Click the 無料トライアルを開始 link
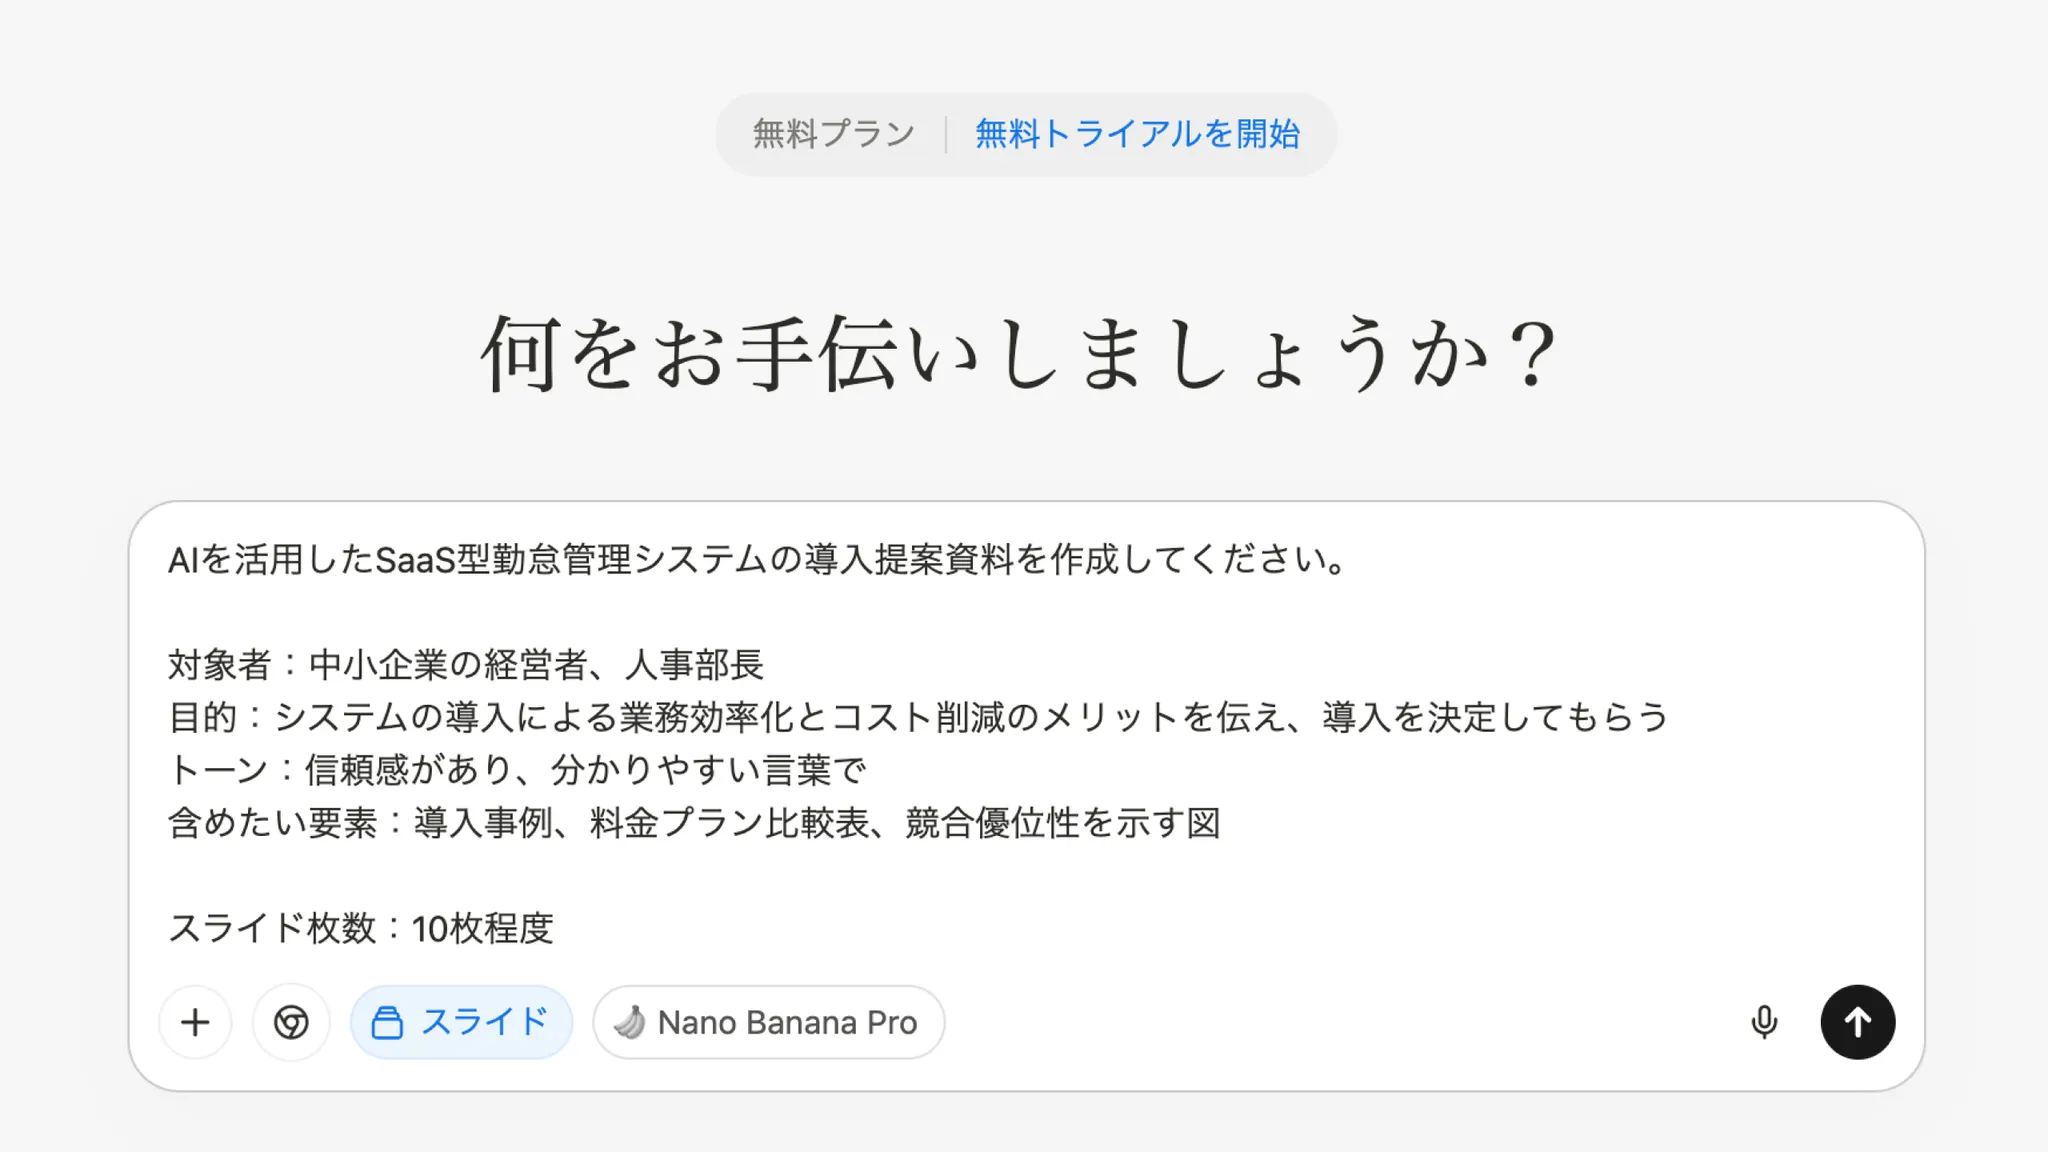2048x1152 pixels. (x=1137, y=134)
